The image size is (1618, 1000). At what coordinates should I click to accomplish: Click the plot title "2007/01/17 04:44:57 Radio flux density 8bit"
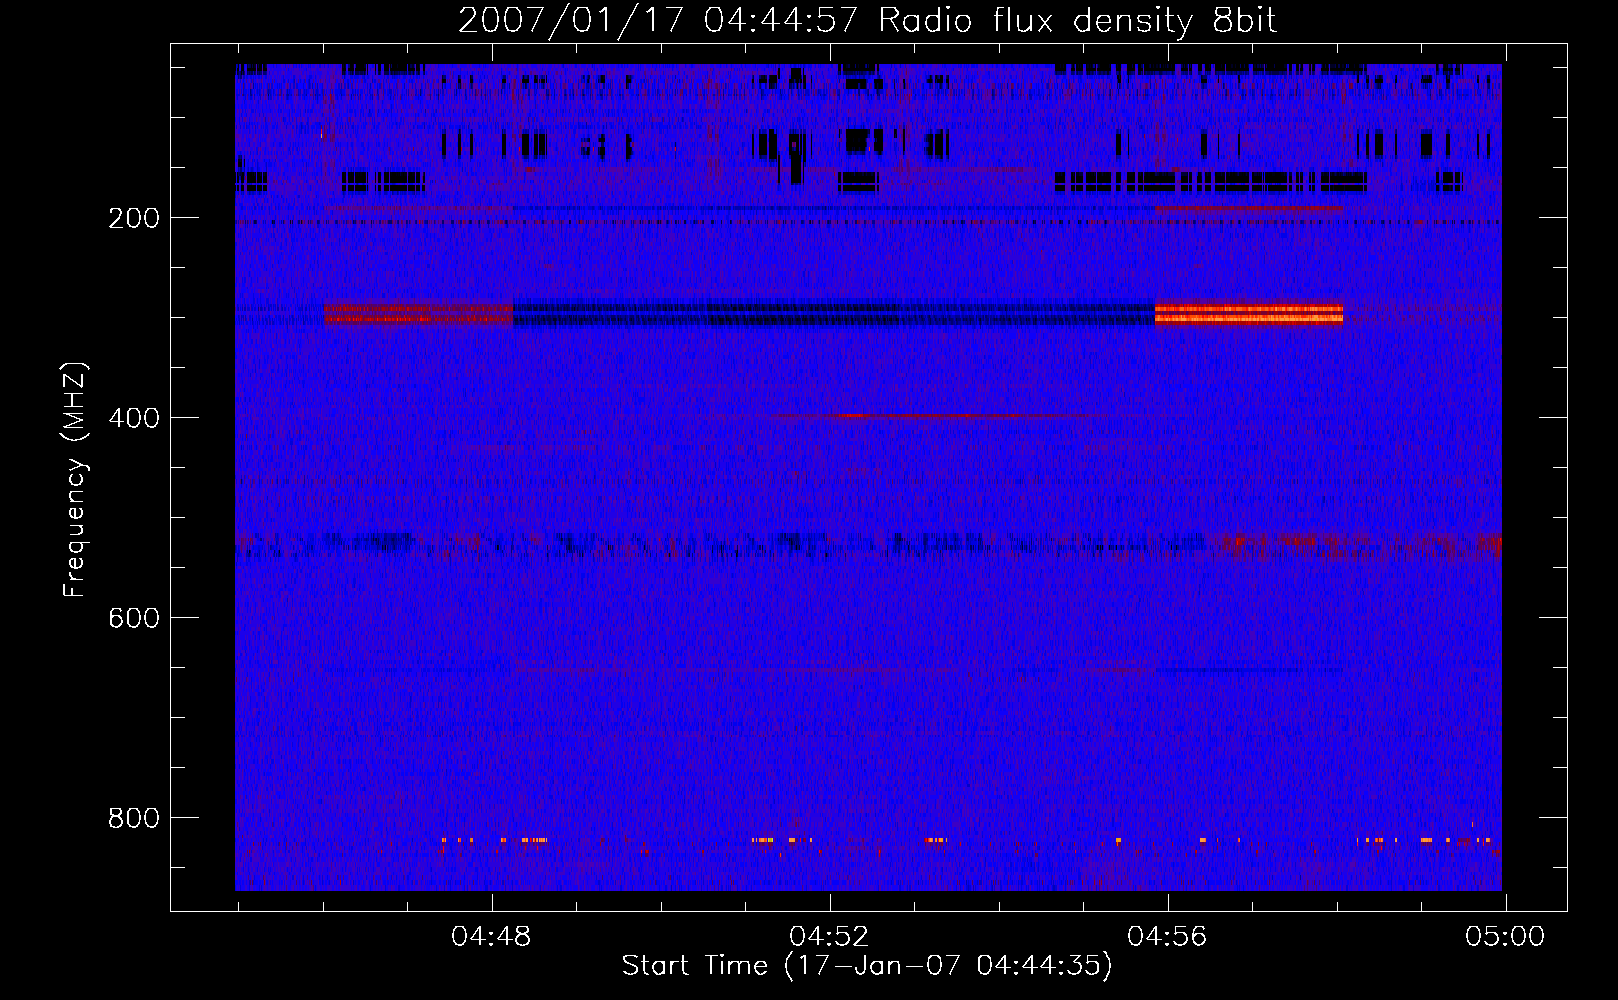(867, 21)
